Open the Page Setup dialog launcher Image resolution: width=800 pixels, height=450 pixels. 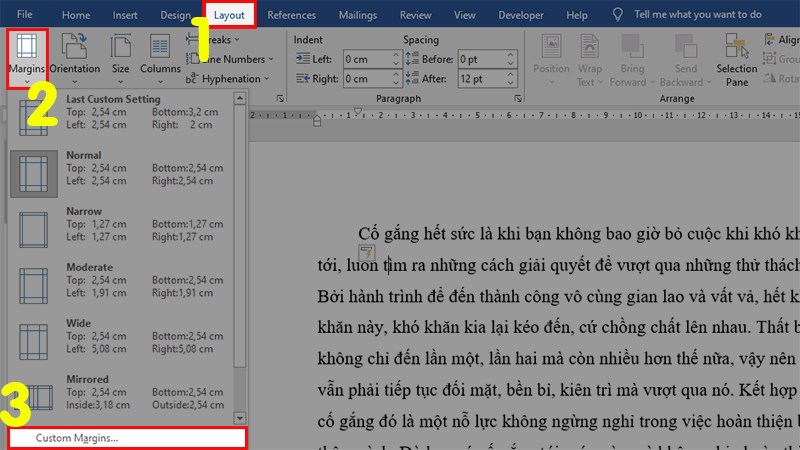click(x=280, y=98)
